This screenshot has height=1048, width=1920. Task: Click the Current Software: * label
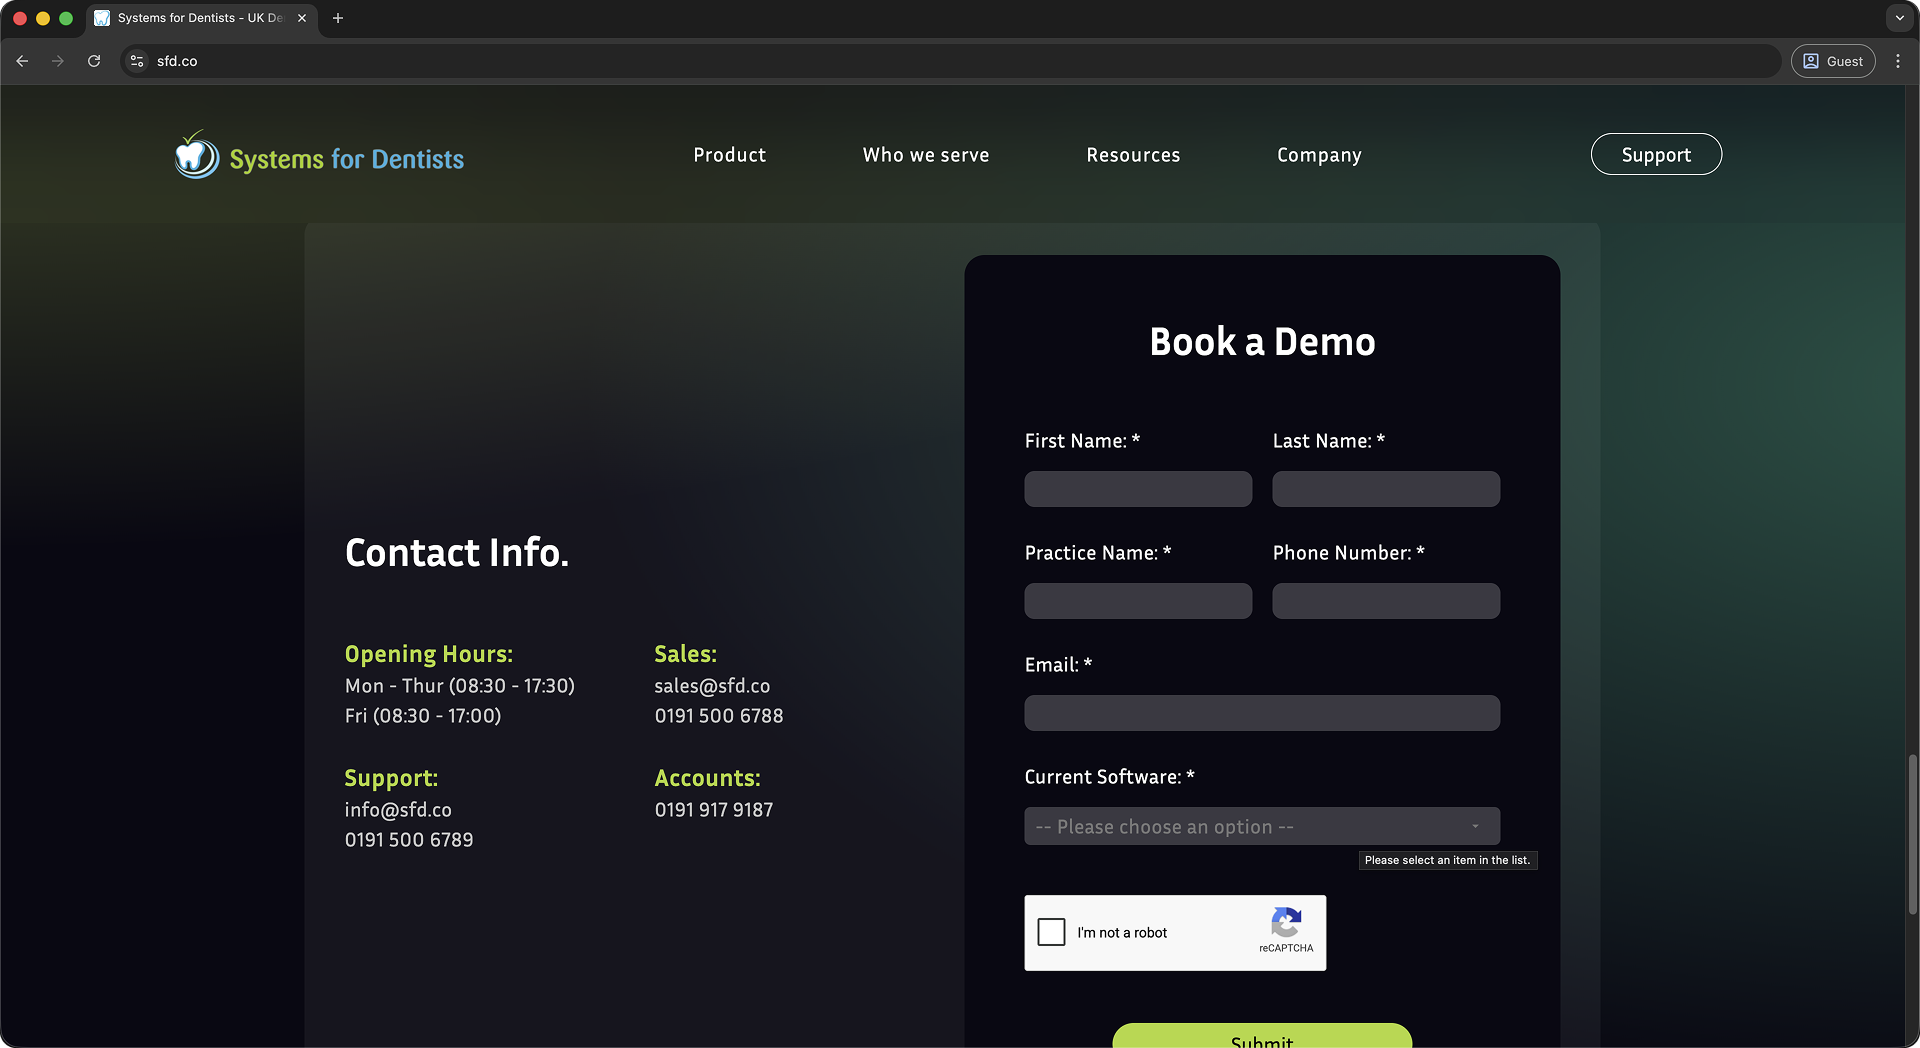[x=1110, y=777]
